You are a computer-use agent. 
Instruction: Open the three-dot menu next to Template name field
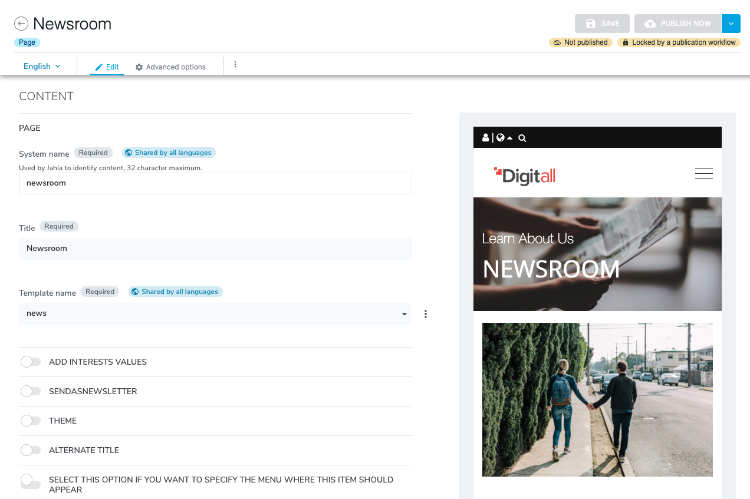425,314
